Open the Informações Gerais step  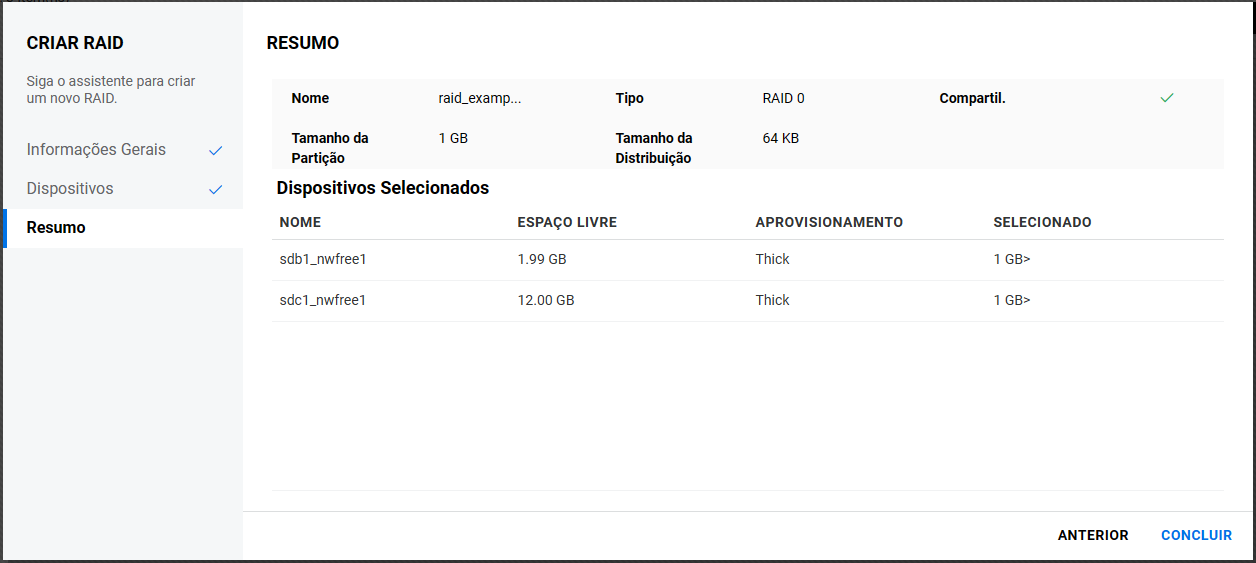97,150
